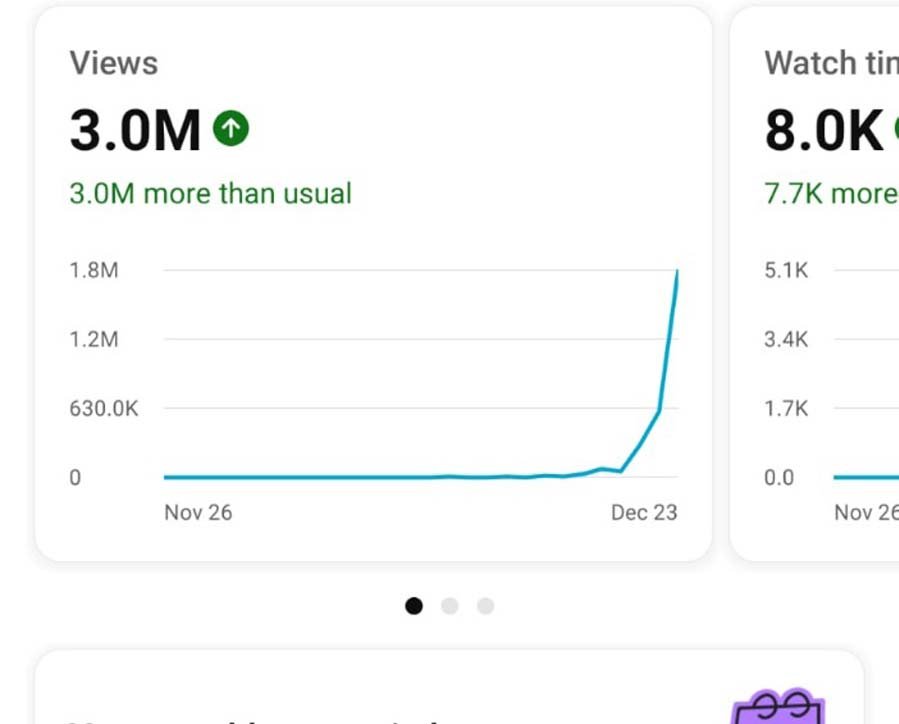Image resolution: width=899 pixels, height=724 pixels.
Task: Jump to the third pagination dot
Action: pyautogui.click(x=485, y=606)
